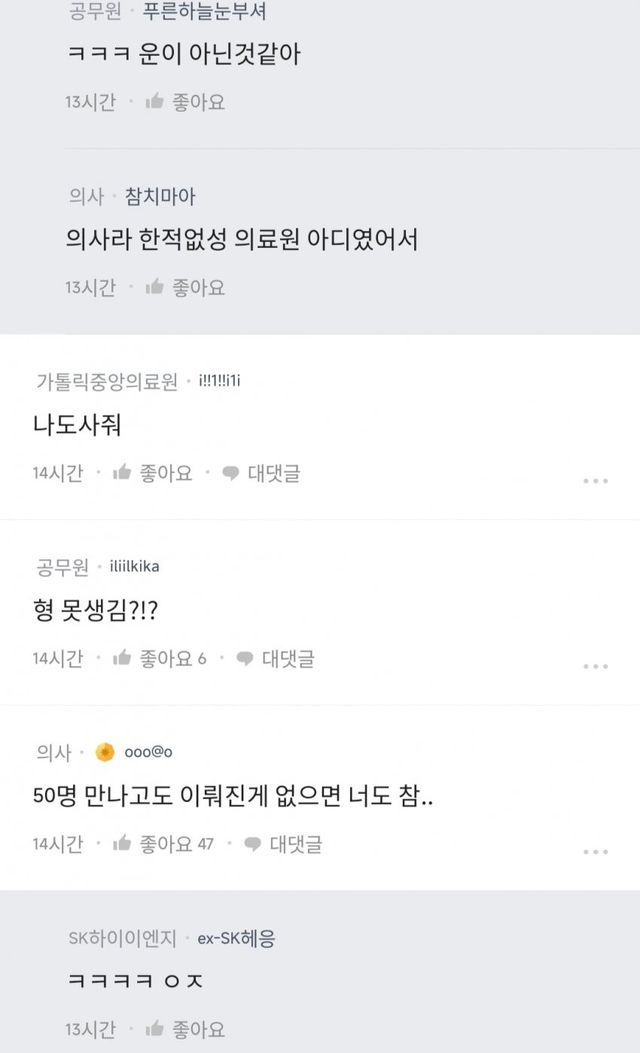The height and width of the screenshot is (1053, 640).
Task: Tap the 좋아요 6 like count
Action: click(x=173, y=658)
